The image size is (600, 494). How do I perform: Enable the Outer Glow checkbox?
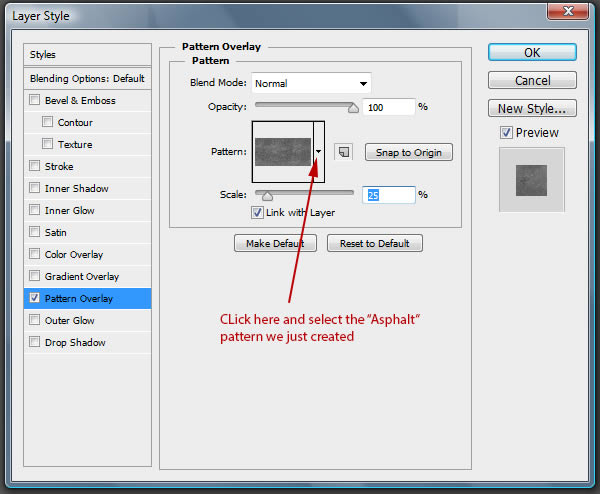(x=34, y=320)
